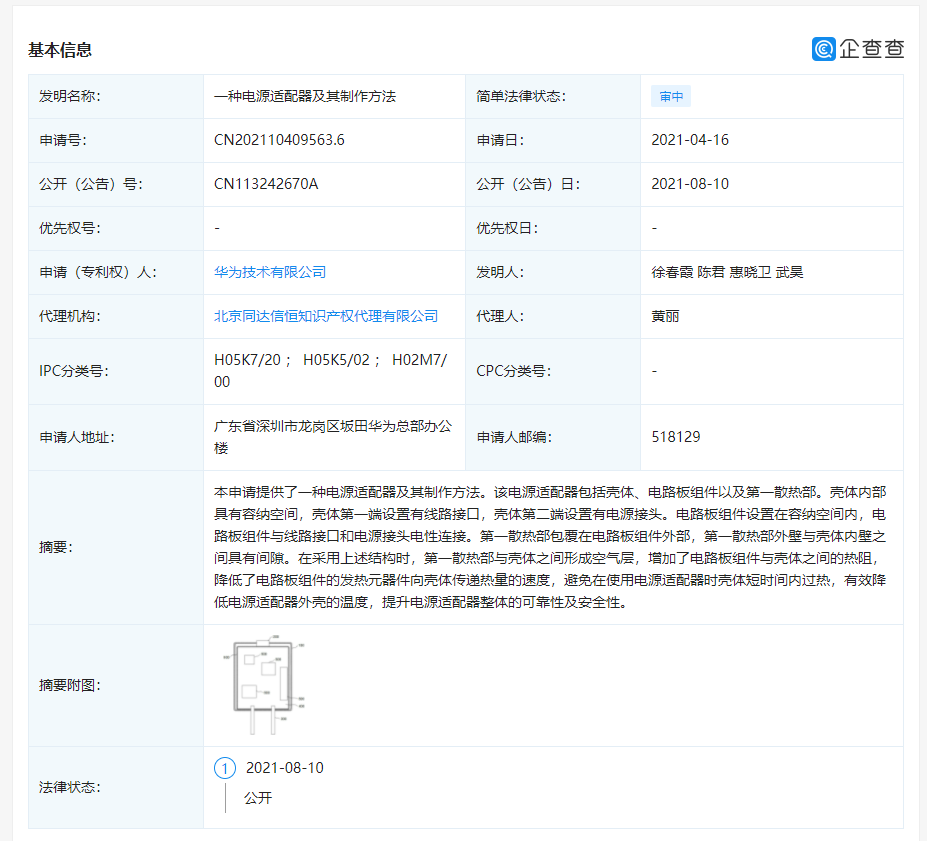Click the inventor names 徐春霞 陈君 惠晓卫 武昊
927x841 pixels.
coord(726,272)
